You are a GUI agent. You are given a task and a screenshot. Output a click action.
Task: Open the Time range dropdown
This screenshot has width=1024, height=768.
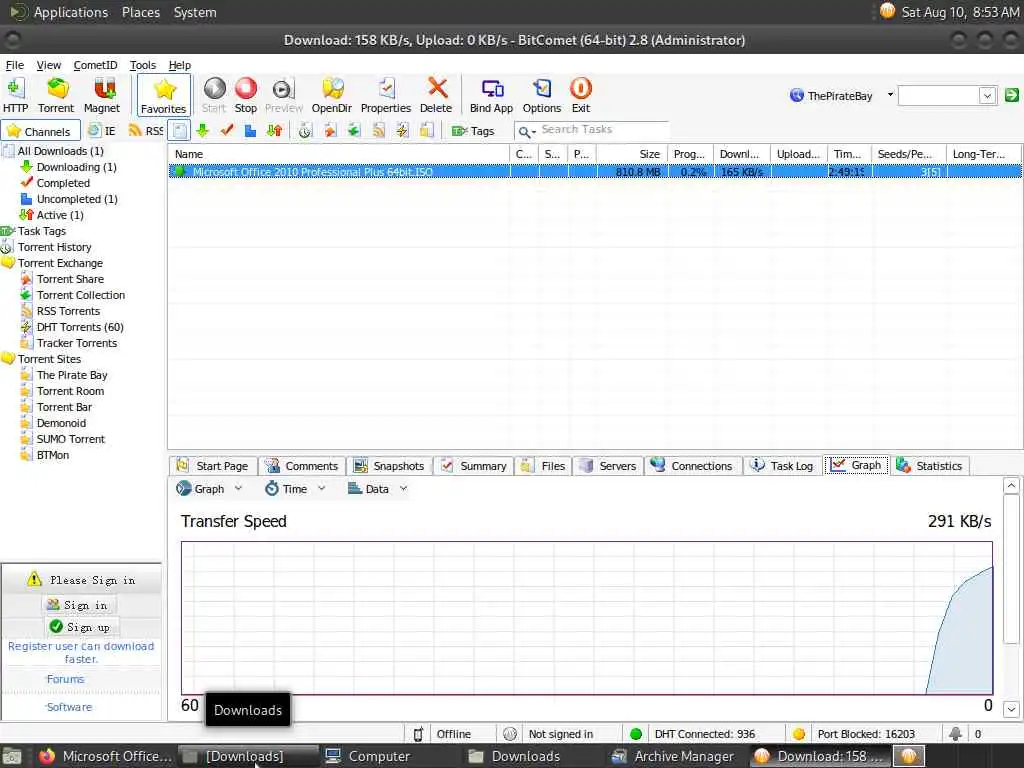295,488
